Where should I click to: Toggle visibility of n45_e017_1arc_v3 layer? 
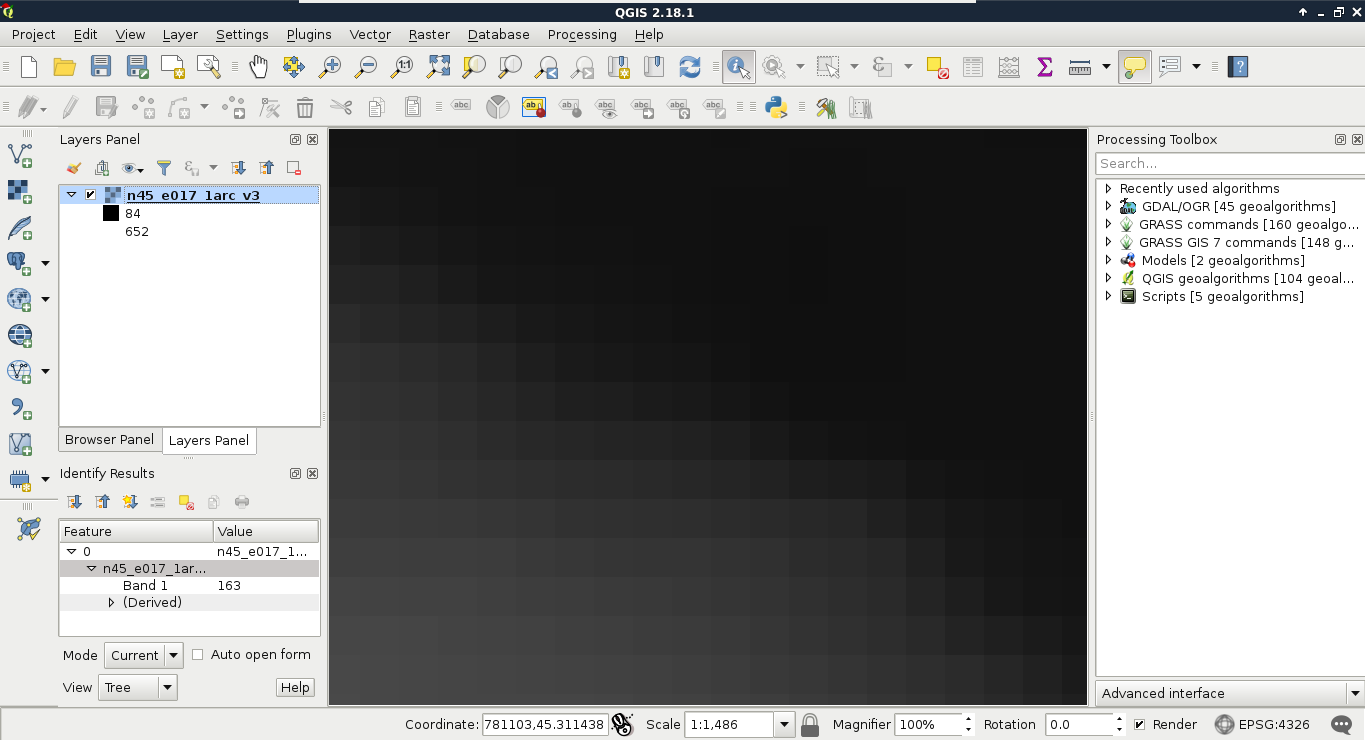[x=91, y=195]
